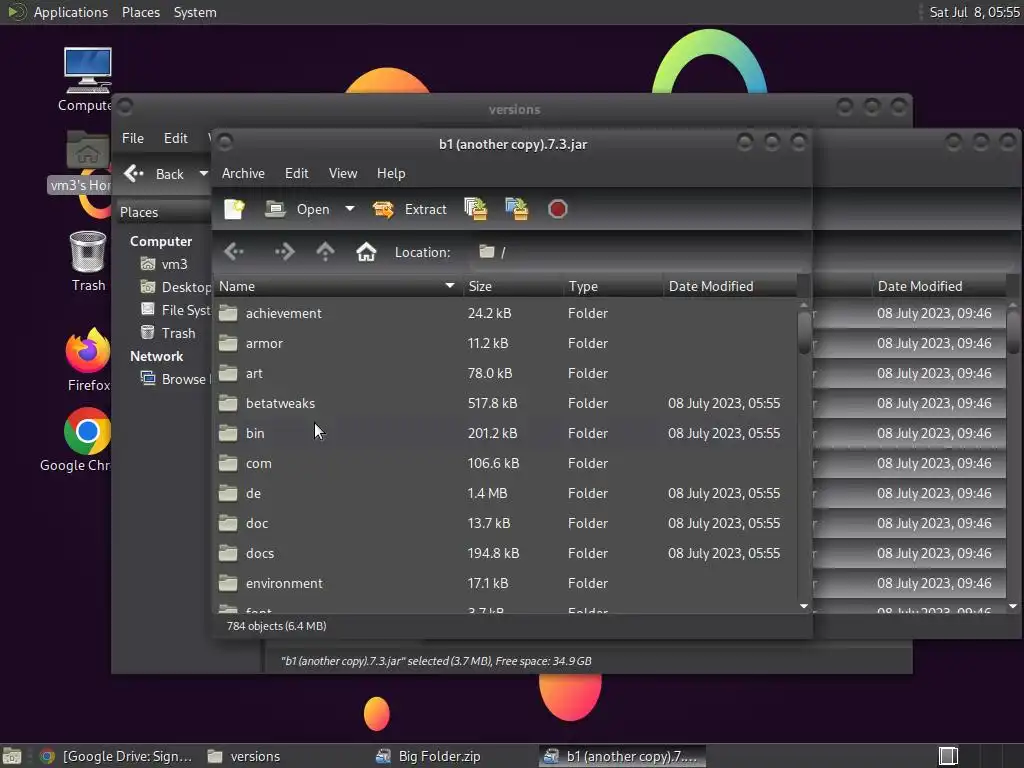This screenshot has width=1024, height=768.
Task: Open the File menu in versions window
Action: click(x=133, y=138)
